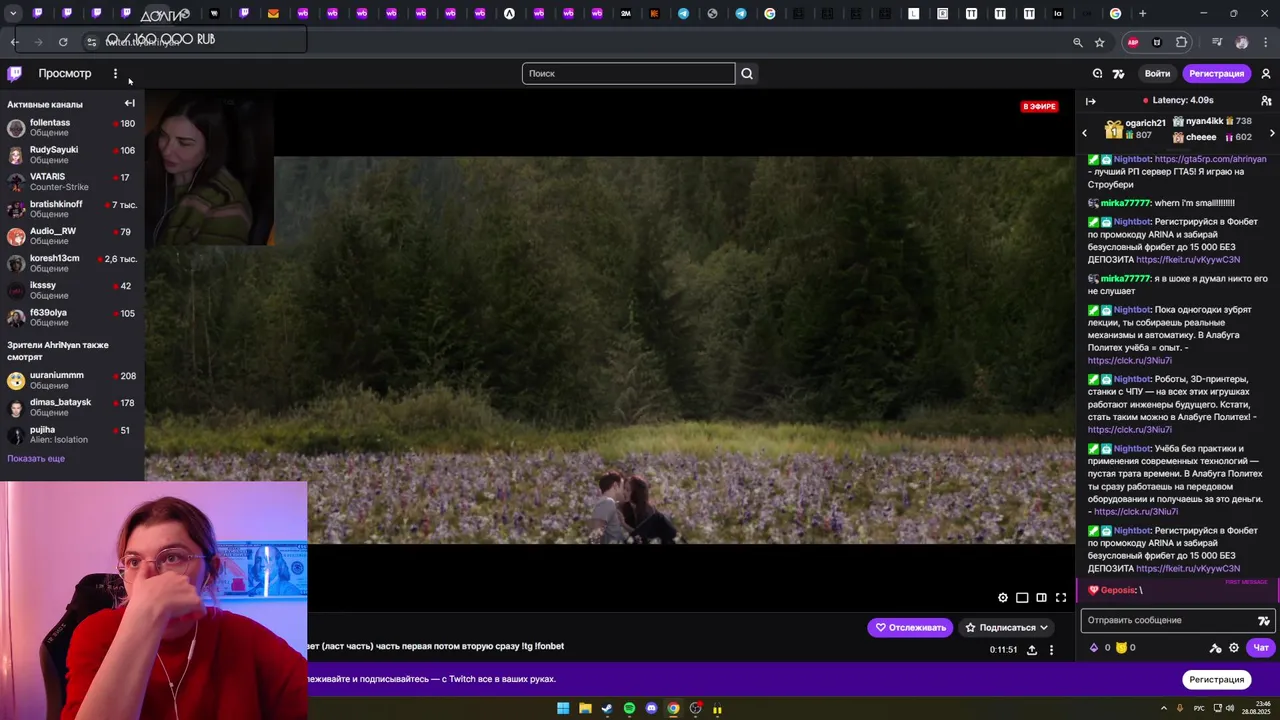Image resolution: width=1280 pixels, height=720 pixels.
Task: Open the uuraniummm channel
Action: (72, 380)
